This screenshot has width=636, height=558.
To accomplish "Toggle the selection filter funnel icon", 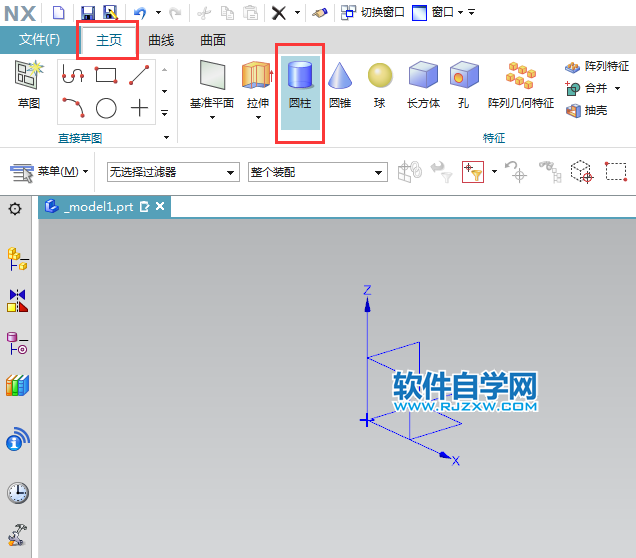I will point(473,172).
